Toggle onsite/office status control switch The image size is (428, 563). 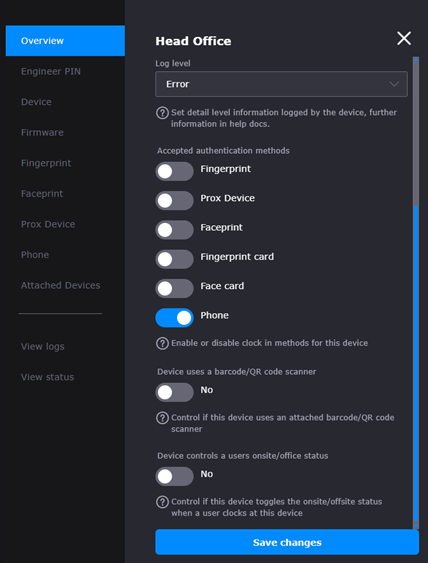click(175, 476)
